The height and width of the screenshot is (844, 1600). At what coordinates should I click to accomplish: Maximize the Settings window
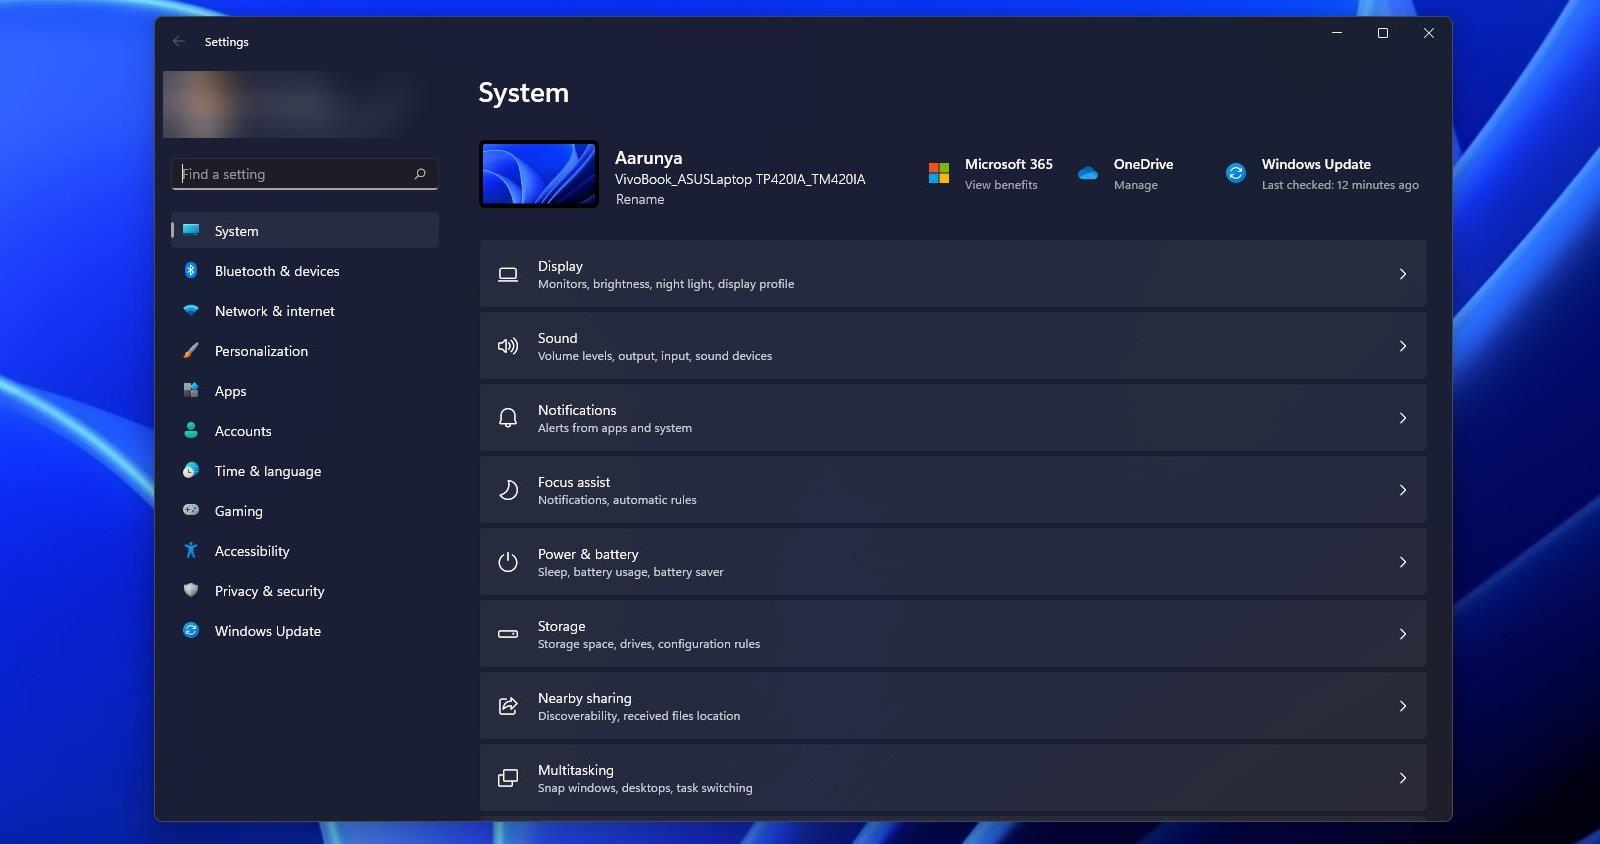(1383, 33)
